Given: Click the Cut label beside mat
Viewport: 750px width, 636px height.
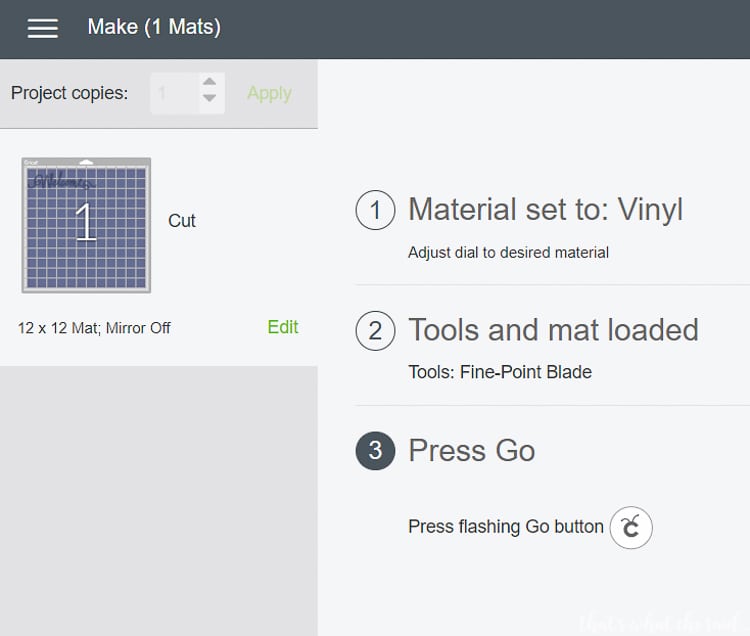Looking at the screenshot, I should tap(182, 220).
